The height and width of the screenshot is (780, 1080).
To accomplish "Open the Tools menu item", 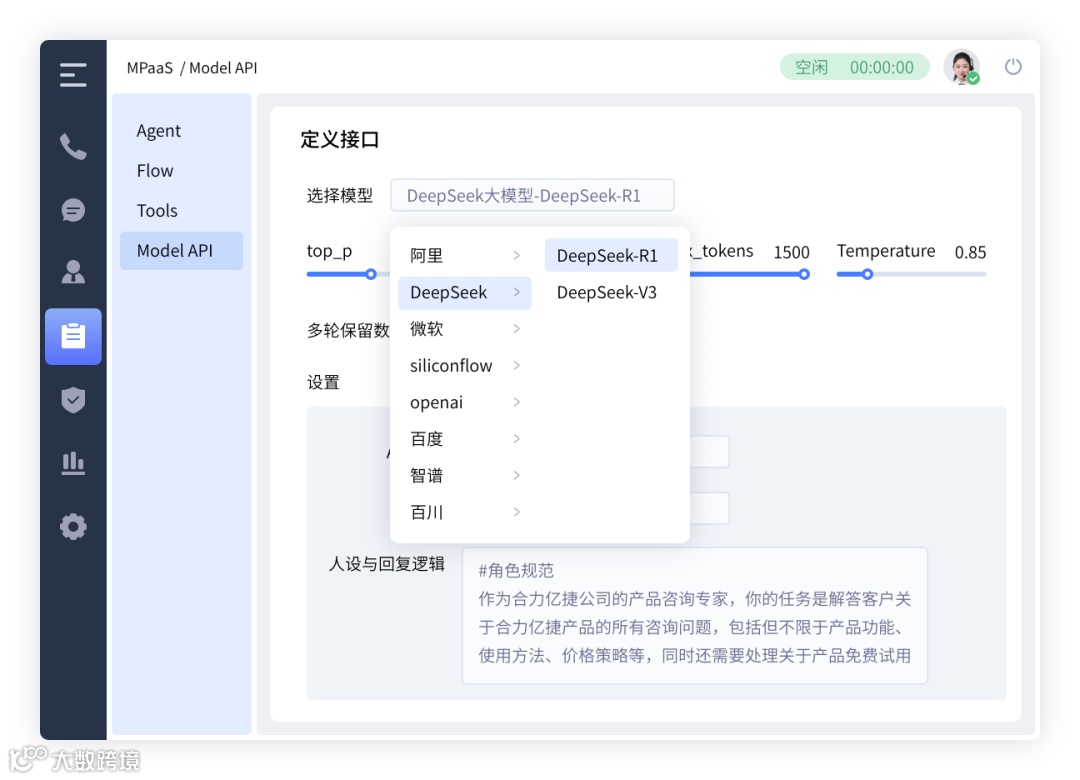I will [x=157, y=211].
